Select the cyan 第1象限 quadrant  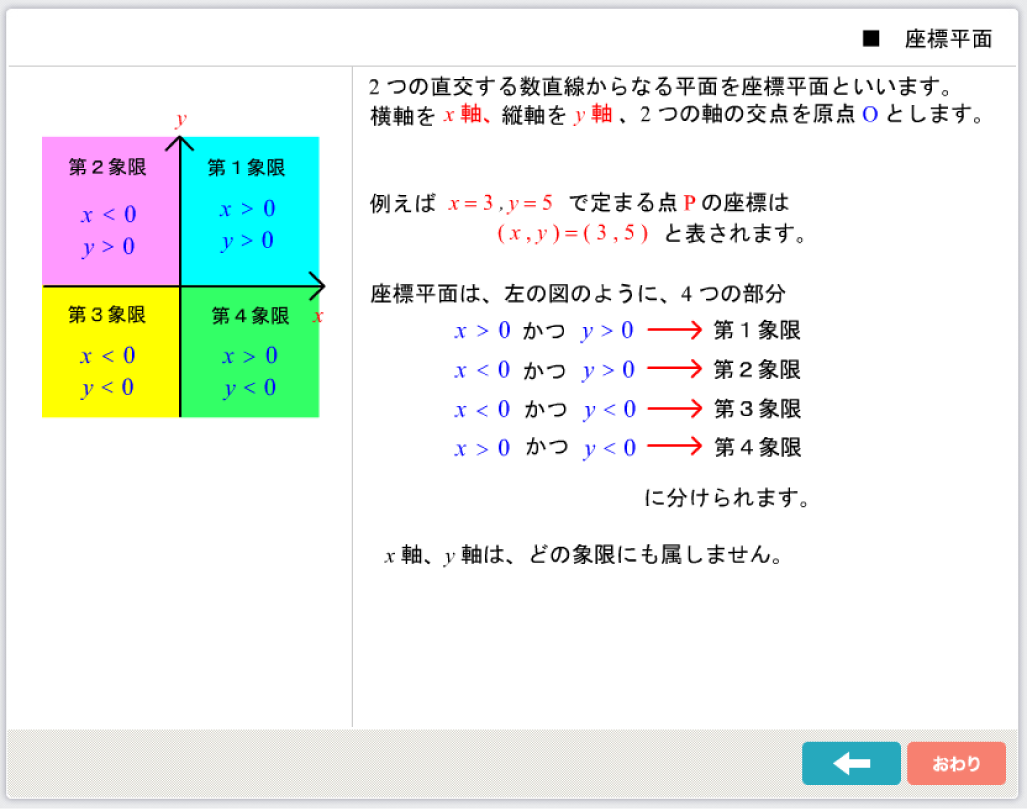250,210
